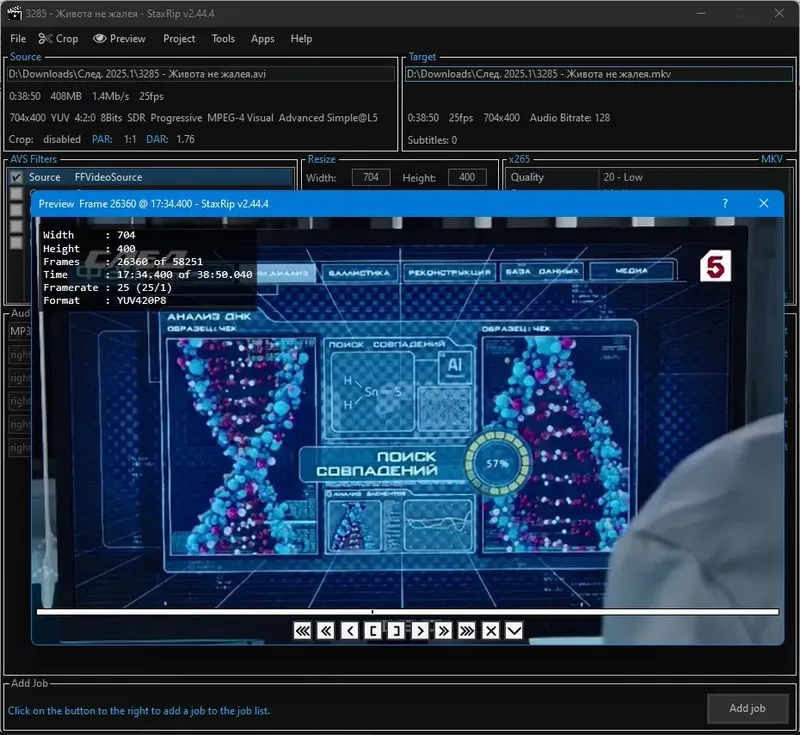Click the Source panel header link
This screenshot has width=800, height=735.
26,57
